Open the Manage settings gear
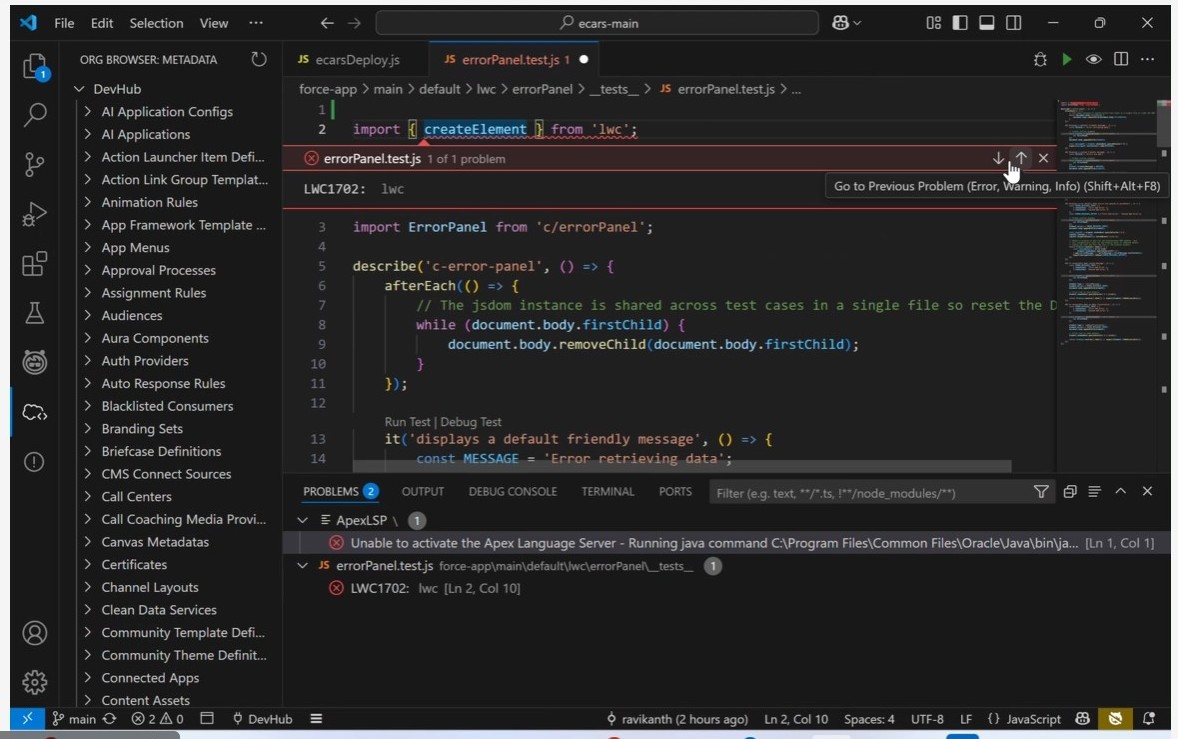This screenshot has width=1178, height=739. pos(35,681)
